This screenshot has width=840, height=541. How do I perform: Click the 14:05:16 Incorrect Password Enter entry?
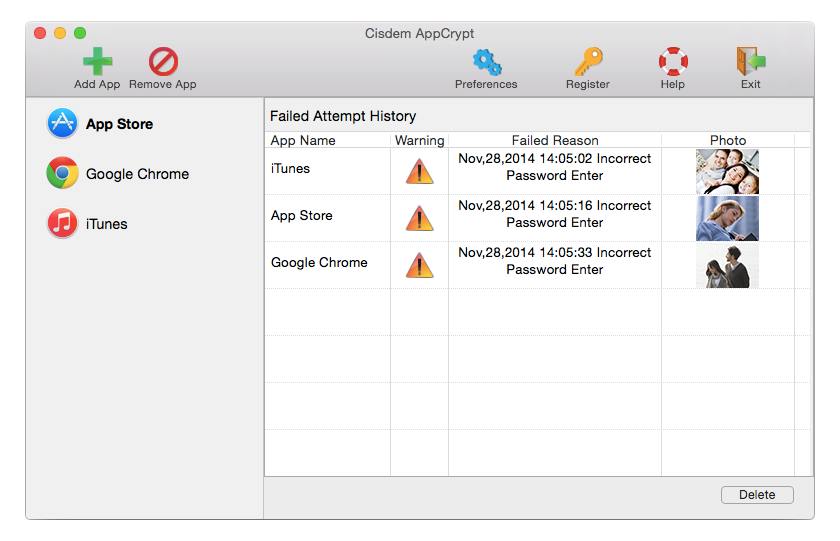click(555, 214)
